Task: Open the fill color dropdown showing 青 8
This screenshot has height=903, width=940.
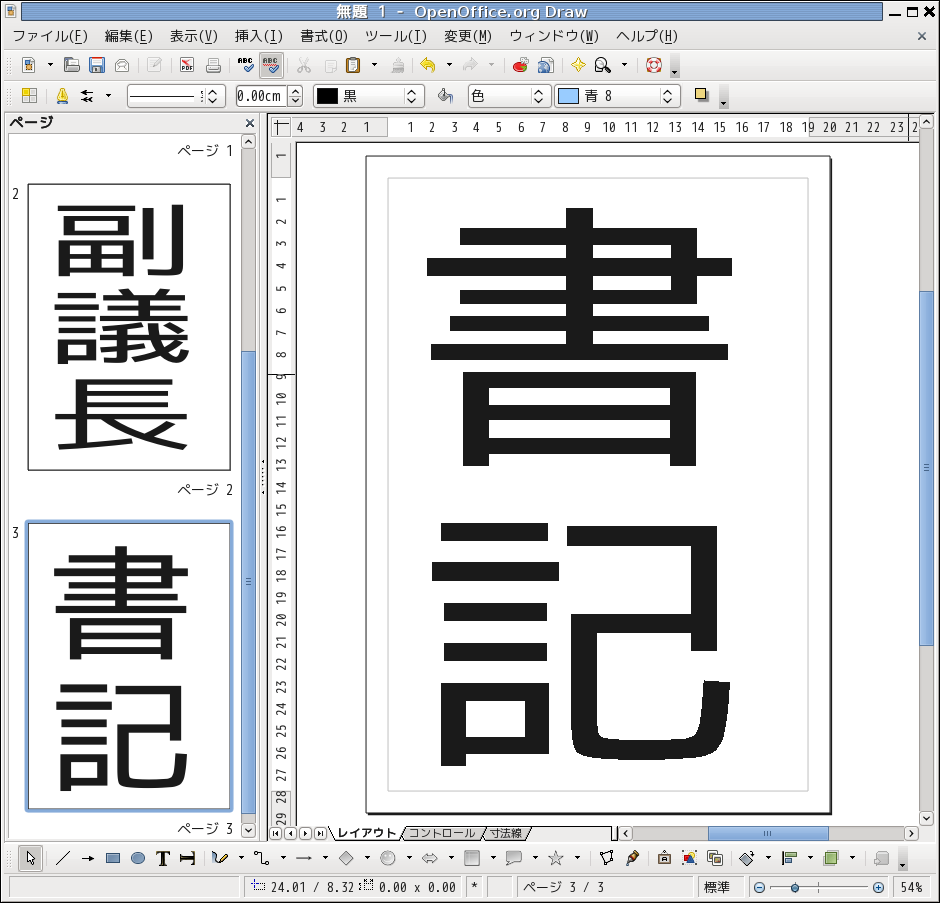Action: (668, 96)
